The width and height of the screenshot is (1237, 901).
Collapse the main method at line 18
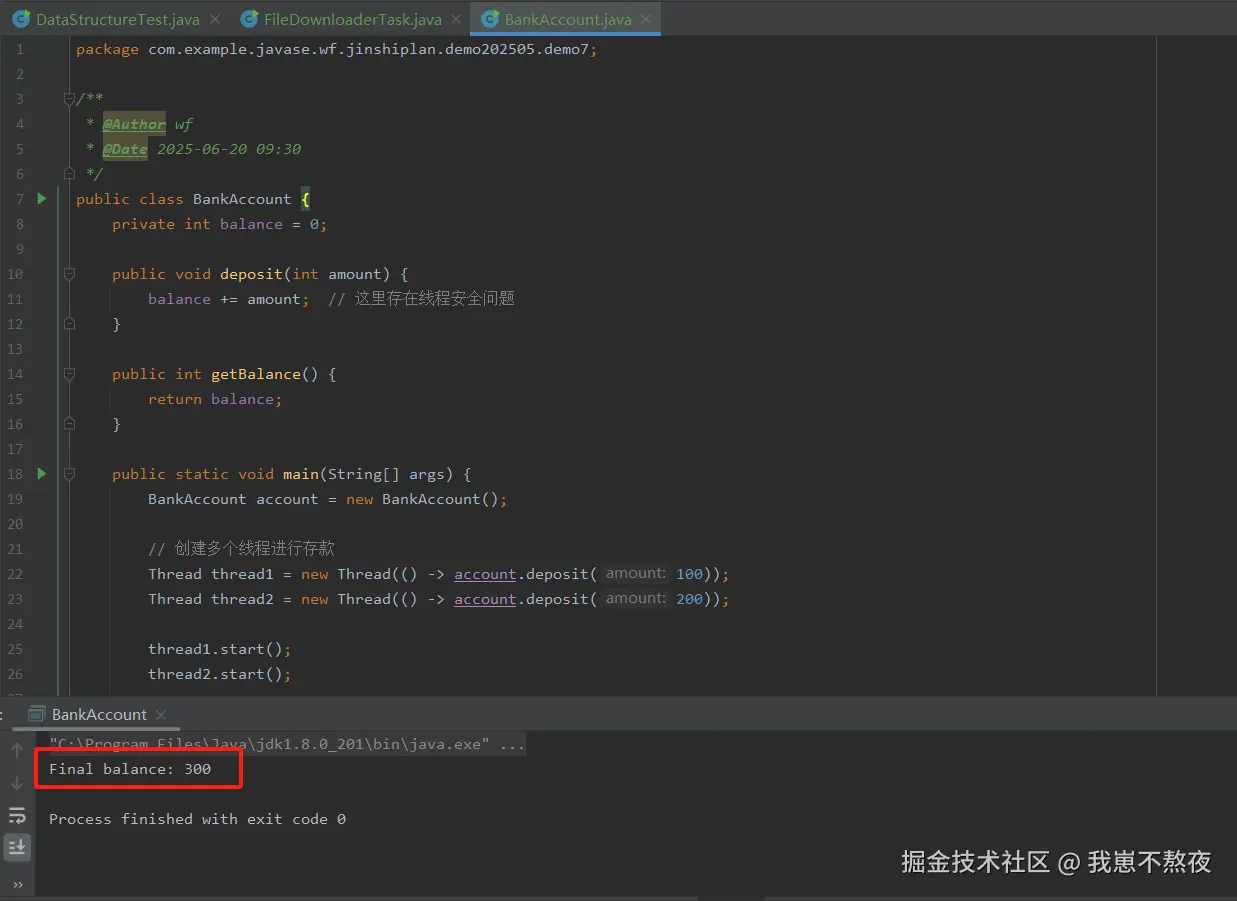(69, 473)
